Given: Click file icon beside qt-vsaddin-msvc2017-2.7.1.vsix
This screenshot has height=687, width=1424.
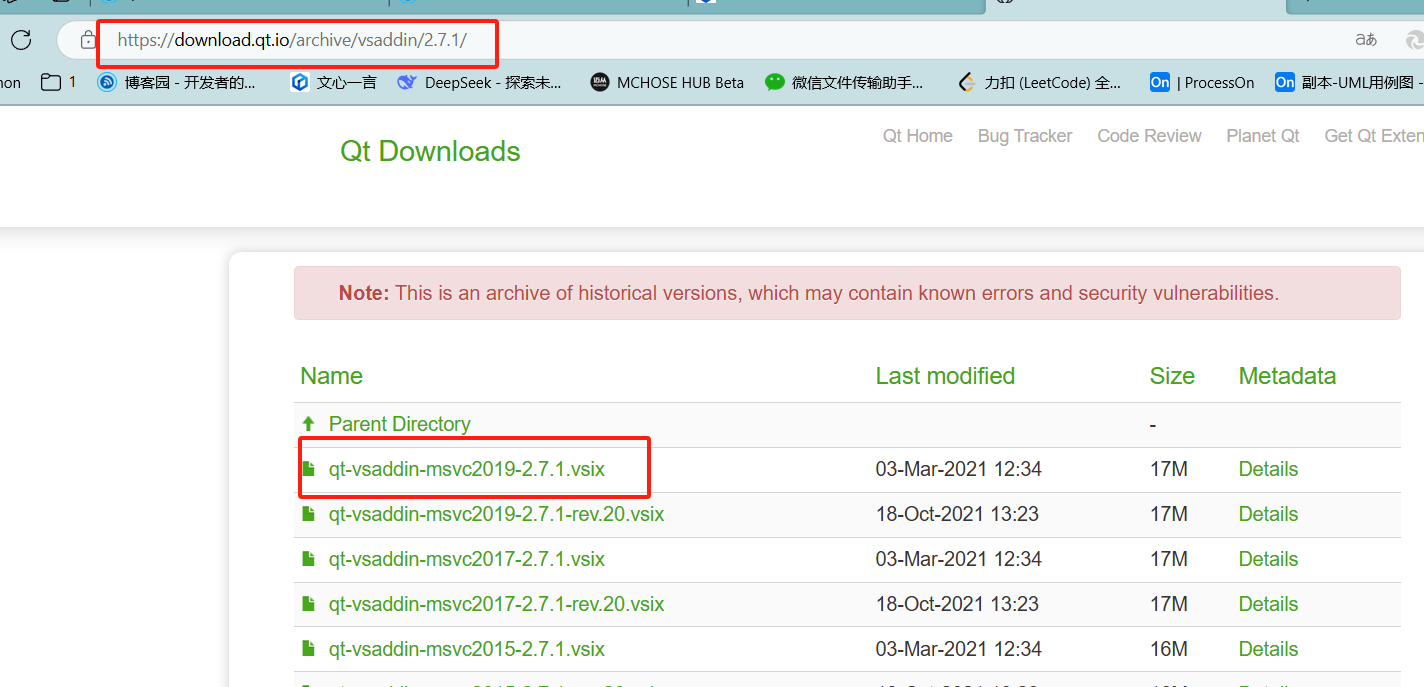Looking at the screenshot, I should (309, 558).
